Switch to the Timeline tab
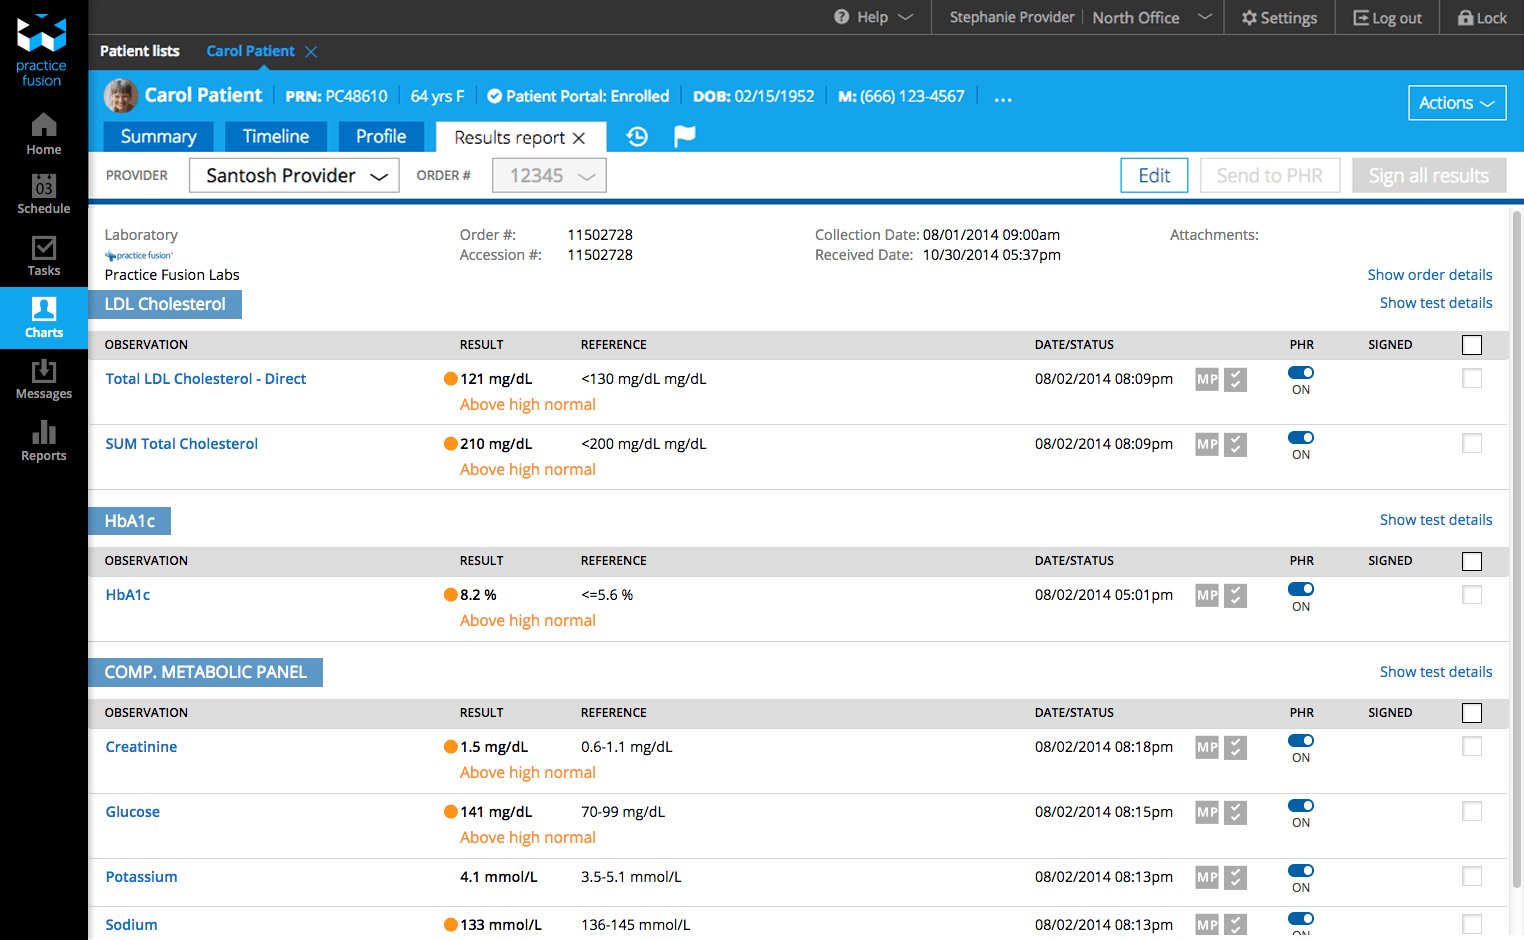Image resolution: width=1524 pixels, height=940 pixels. coord(276,137)
